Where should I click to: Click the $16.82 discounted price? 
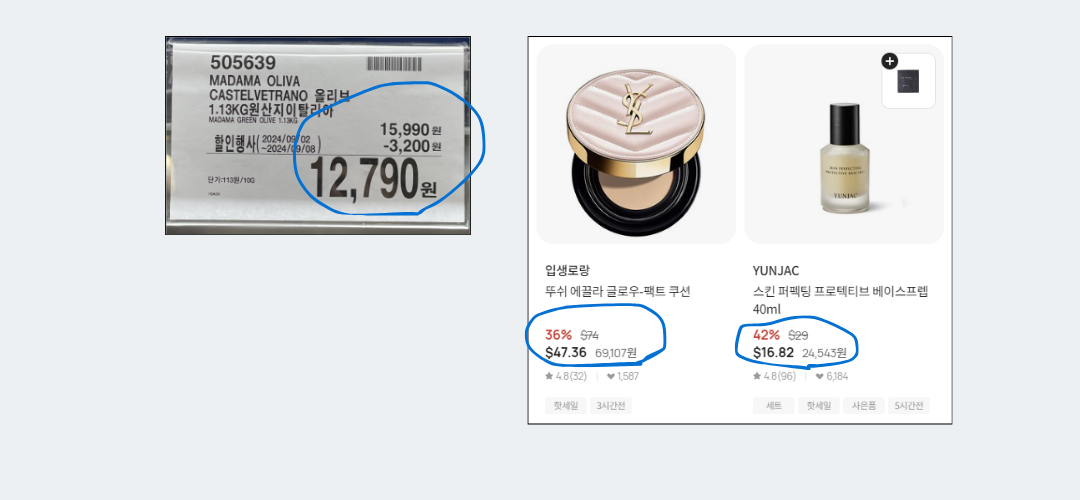pyautogui.click(x=773, y=353)
